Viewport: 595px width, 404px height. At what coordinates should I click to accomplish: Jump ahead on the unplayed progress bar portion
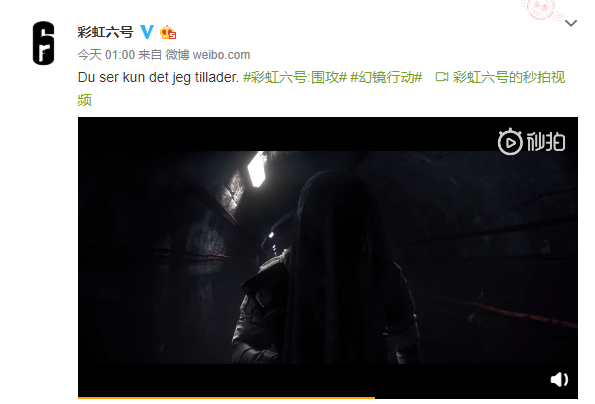[476, 398]
